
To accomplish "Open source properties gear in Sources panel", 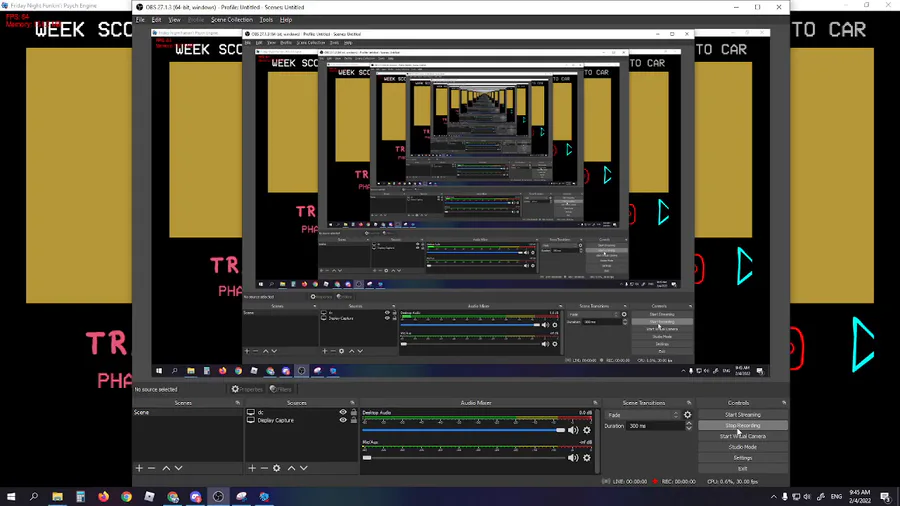I will tap(277, 468).
